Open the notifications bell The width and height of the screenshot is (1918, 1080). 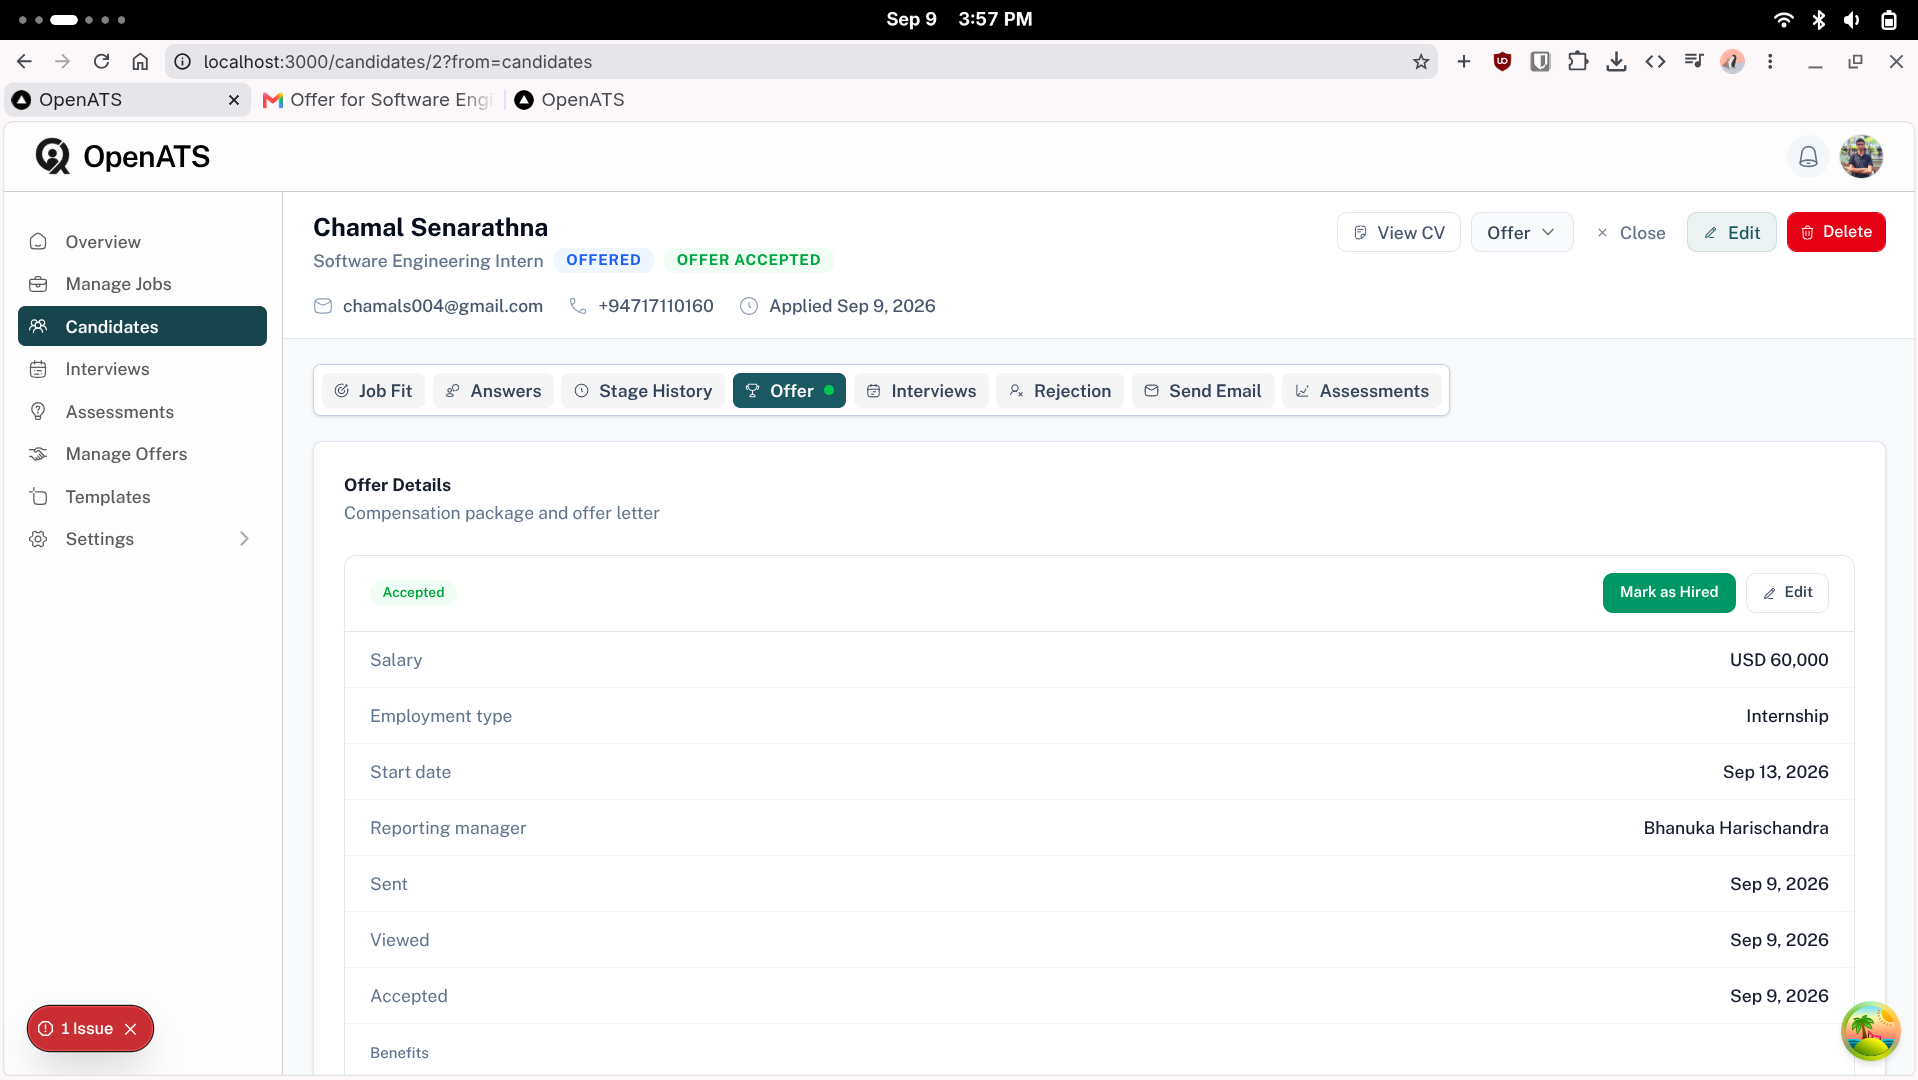(x=1808, y=157)
